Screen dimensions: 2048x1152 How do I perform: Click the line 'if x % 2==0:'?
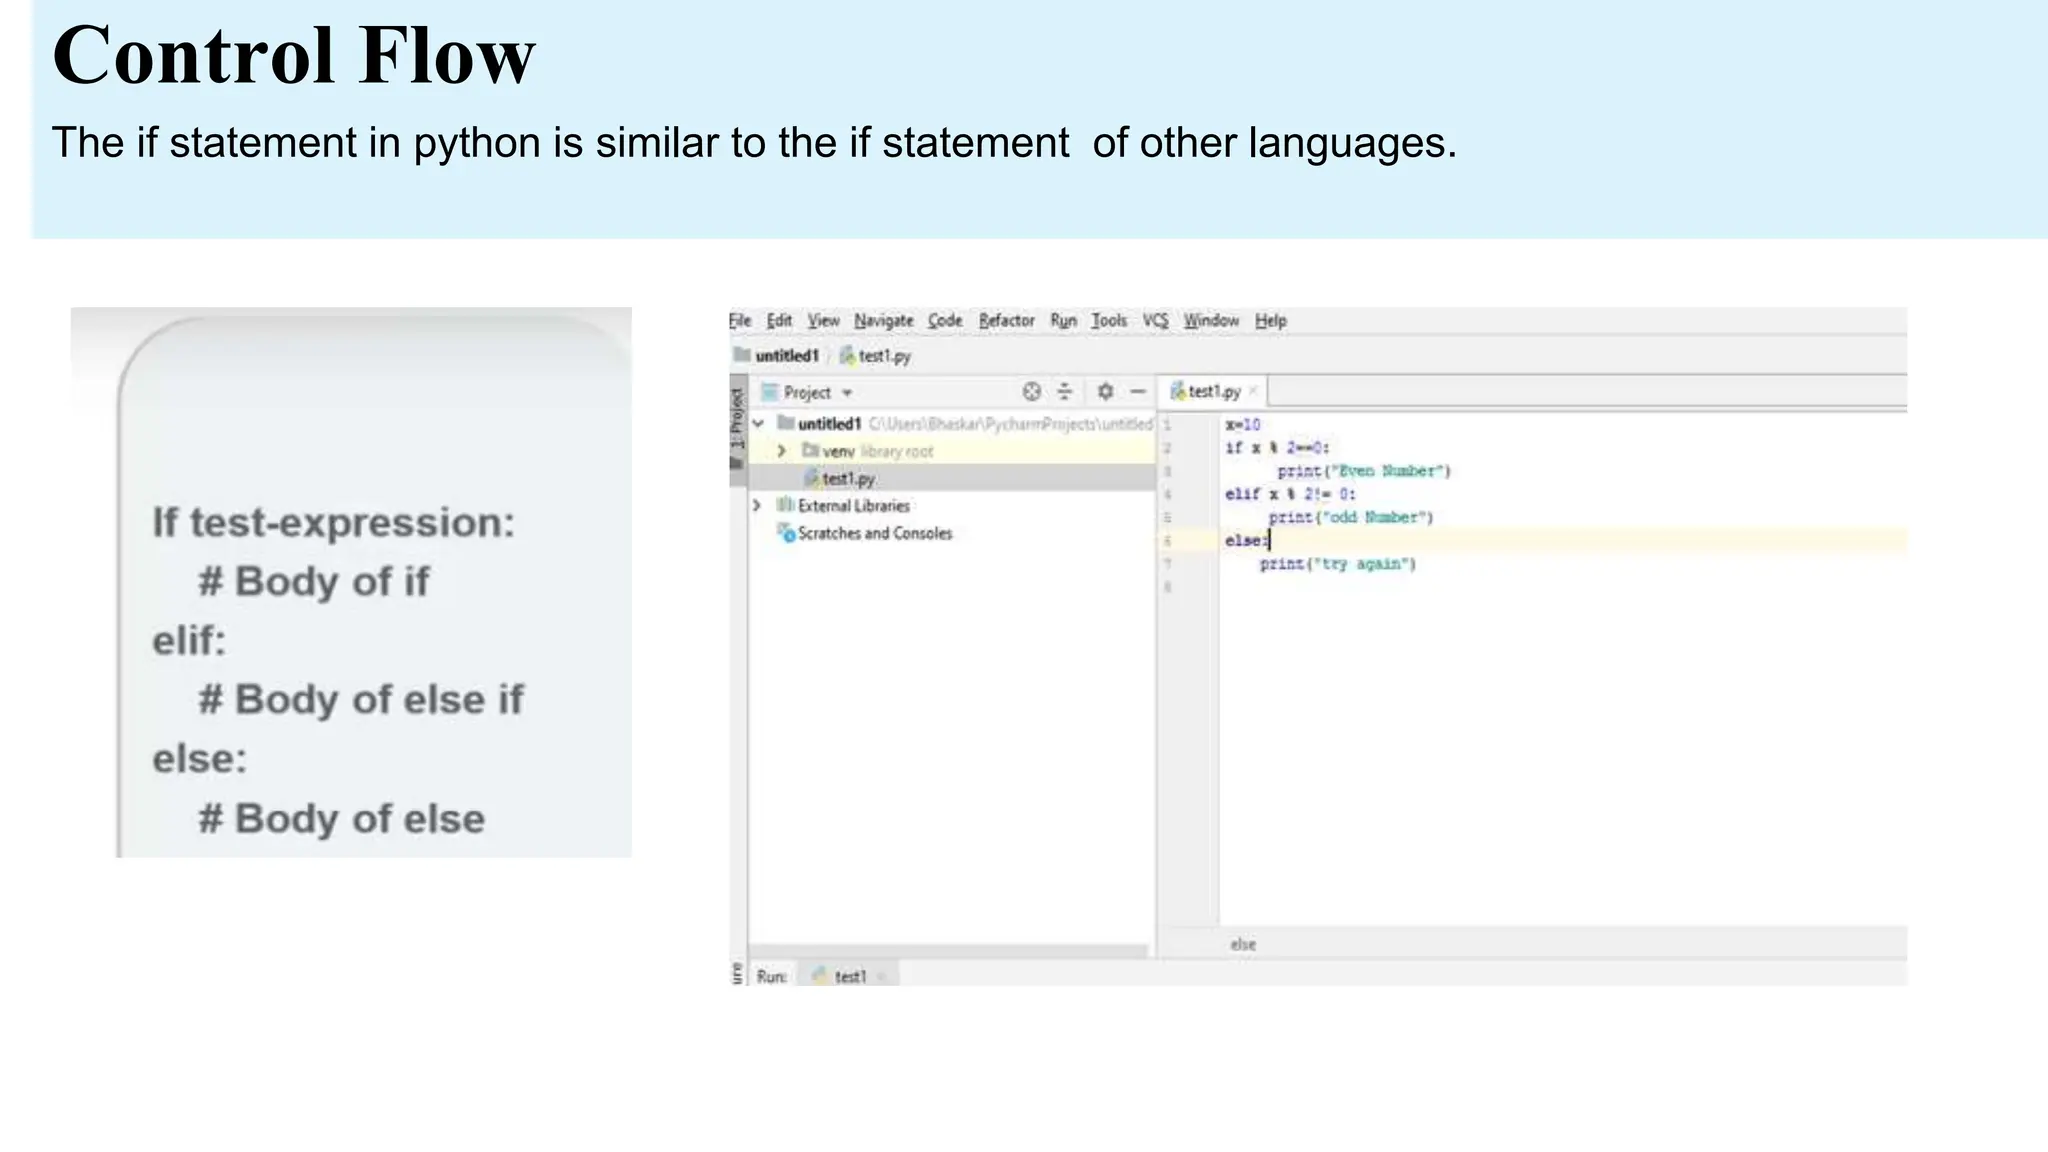pyautogui.click(x=1277, y=448)
